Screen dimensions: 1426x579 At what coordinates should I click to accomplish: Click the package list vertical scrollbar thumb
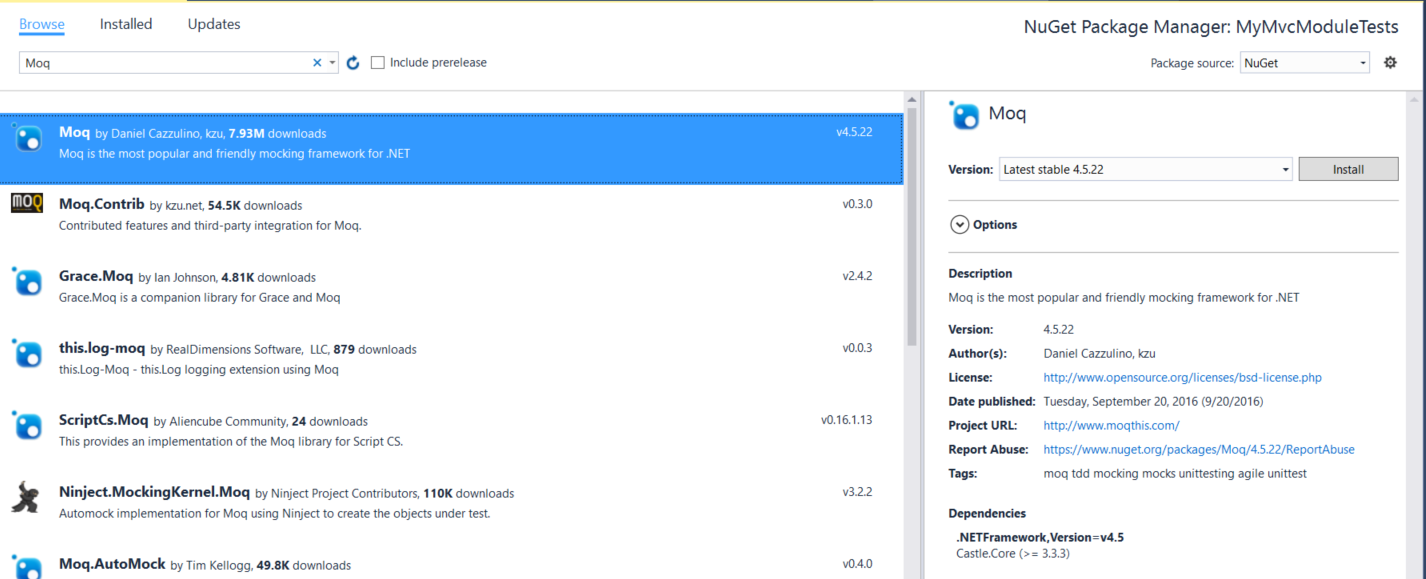click(912, 229)
